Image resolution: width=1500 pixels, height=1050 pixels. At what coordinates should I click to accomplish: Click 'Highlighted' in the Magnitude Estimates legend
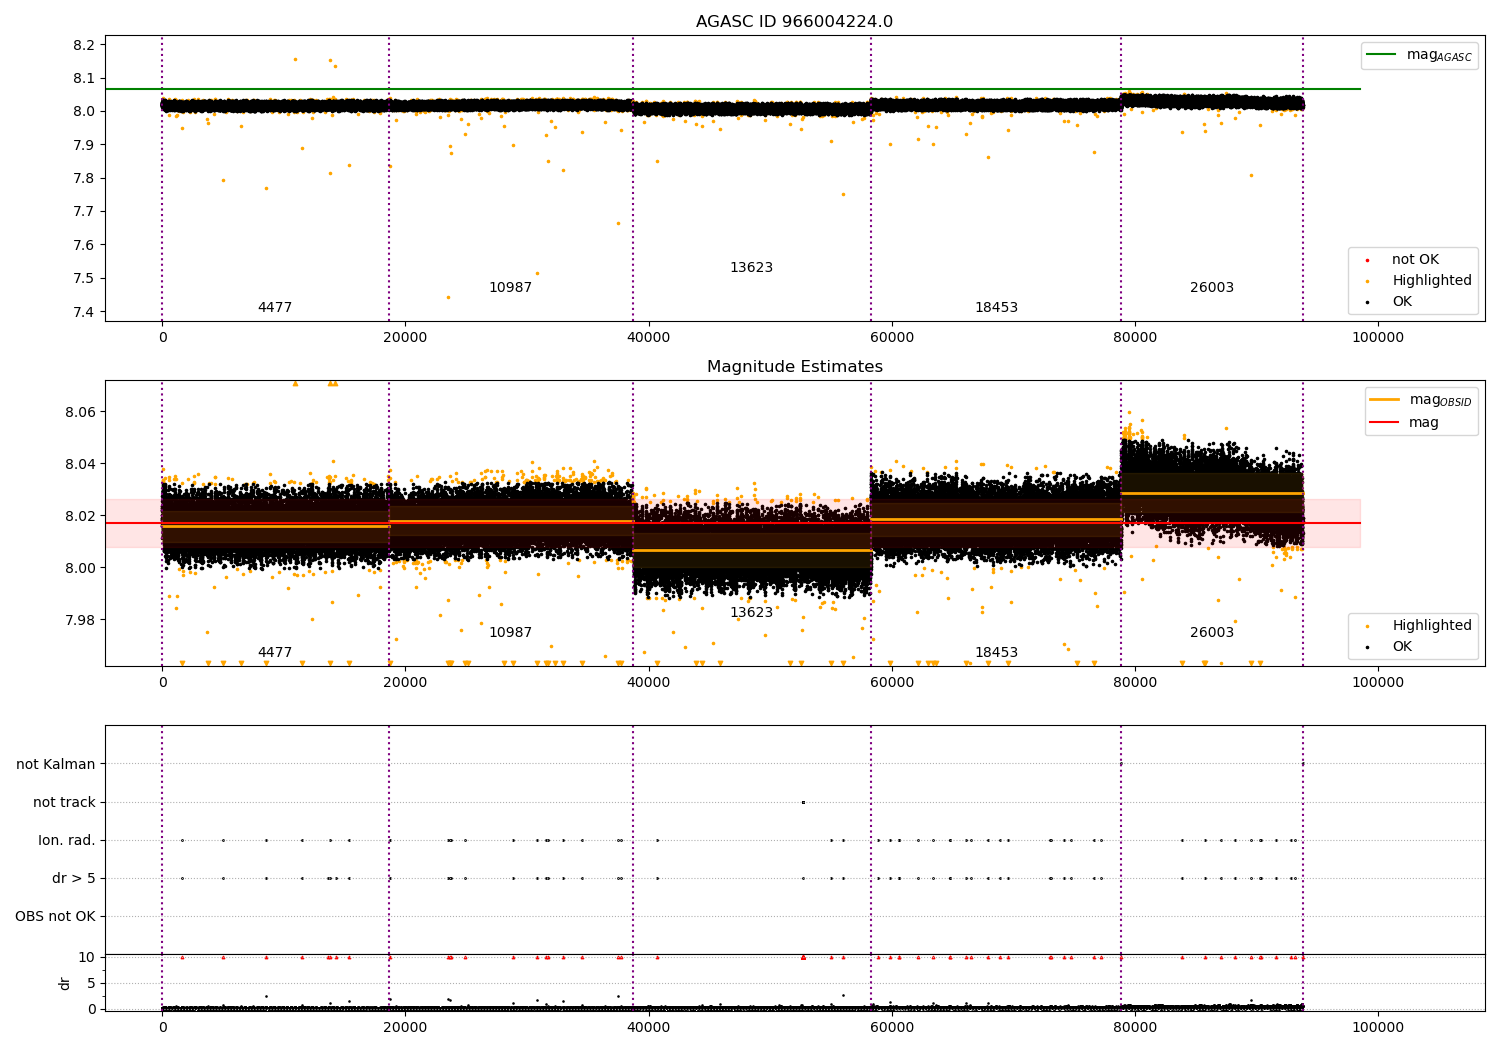tap(1431, 626)
